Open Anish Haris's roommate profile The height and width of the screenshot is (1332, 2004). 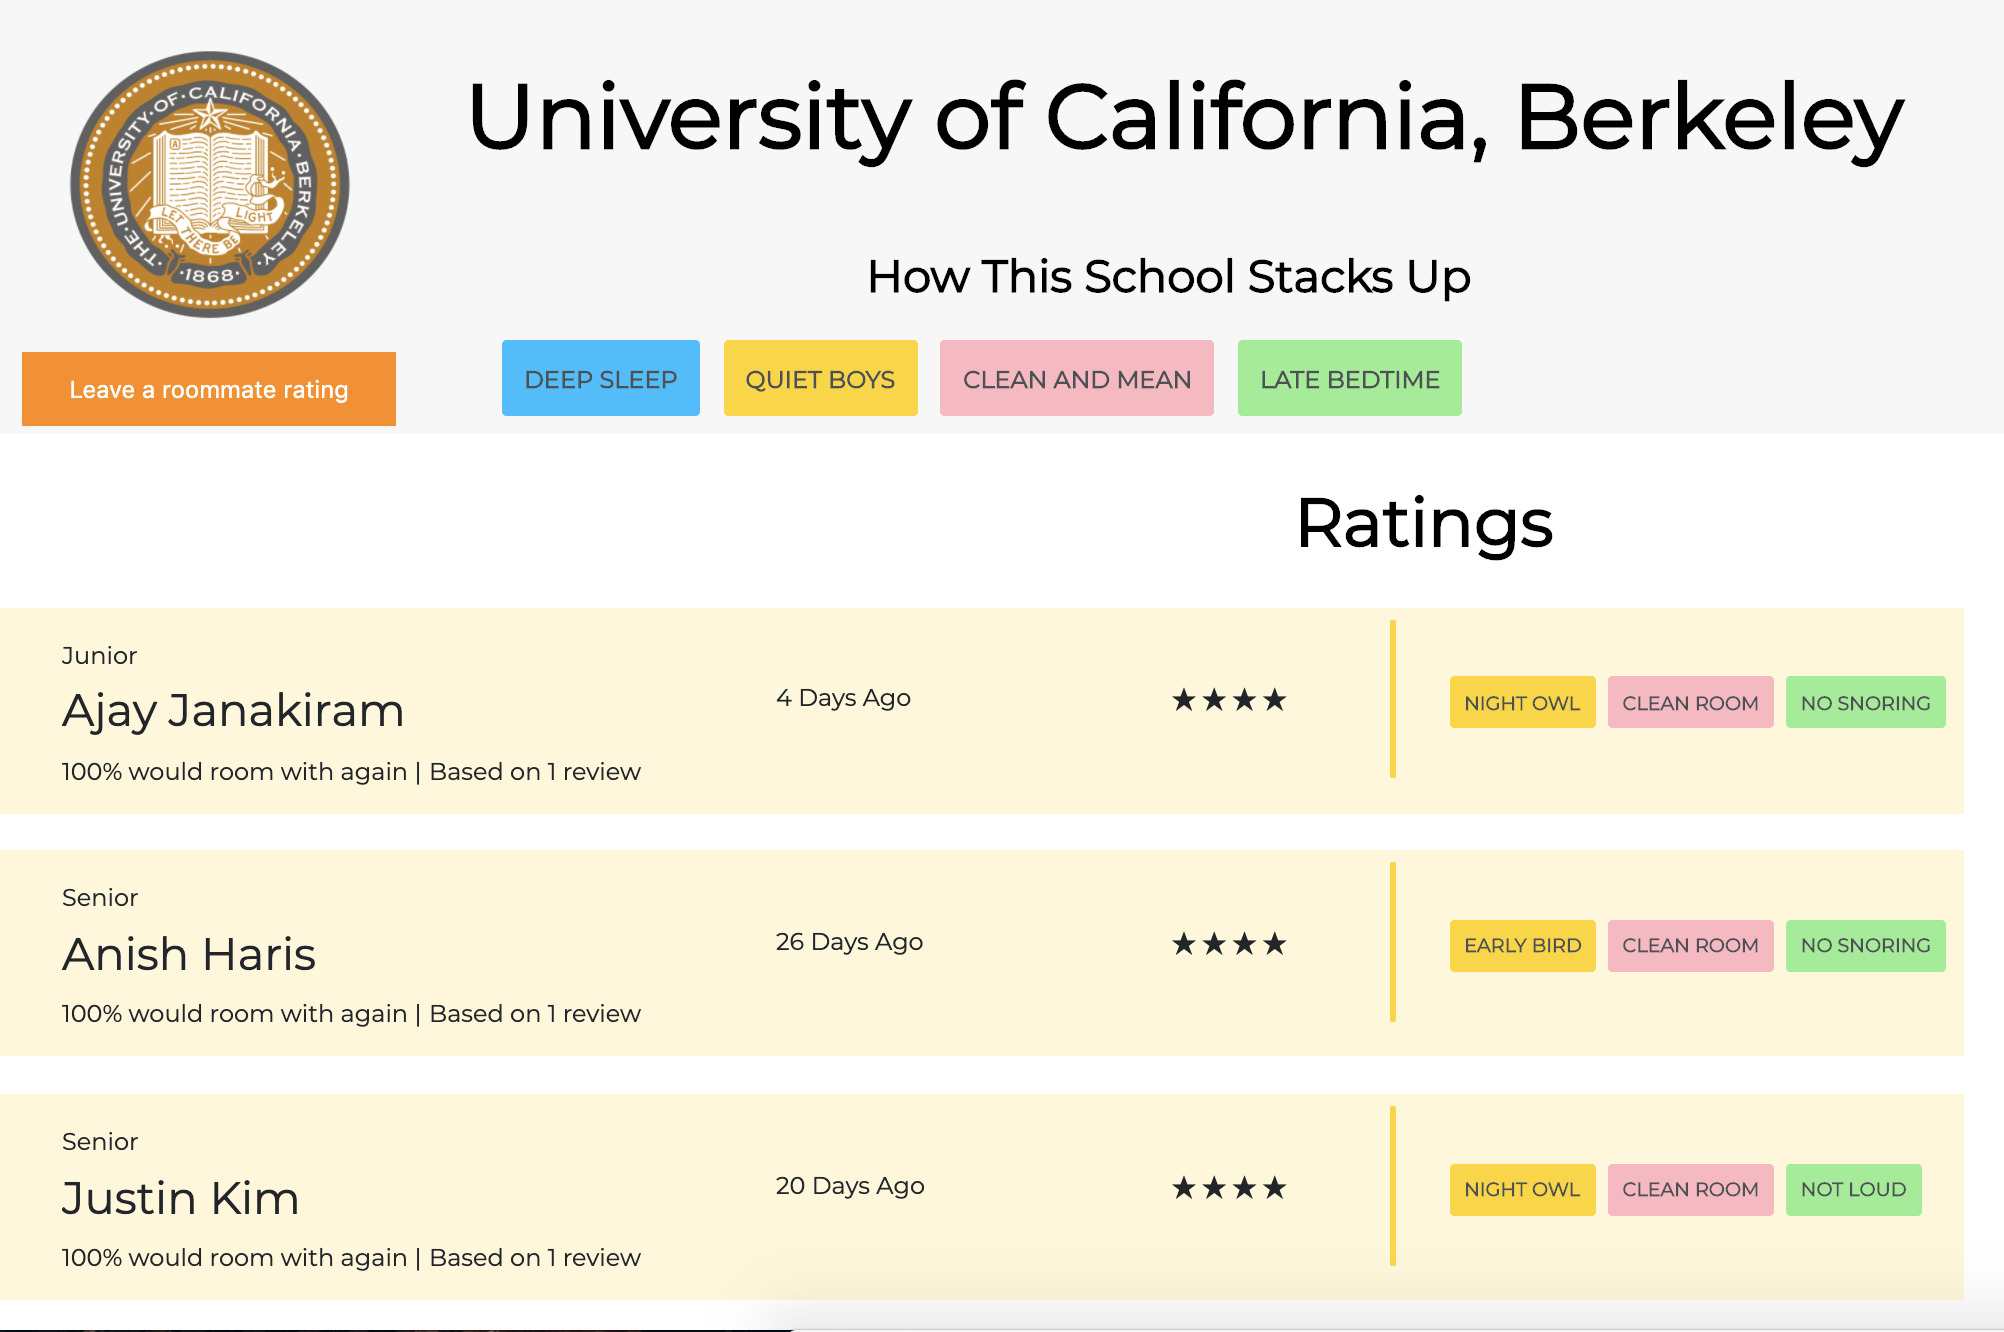(x=189, y=954)
